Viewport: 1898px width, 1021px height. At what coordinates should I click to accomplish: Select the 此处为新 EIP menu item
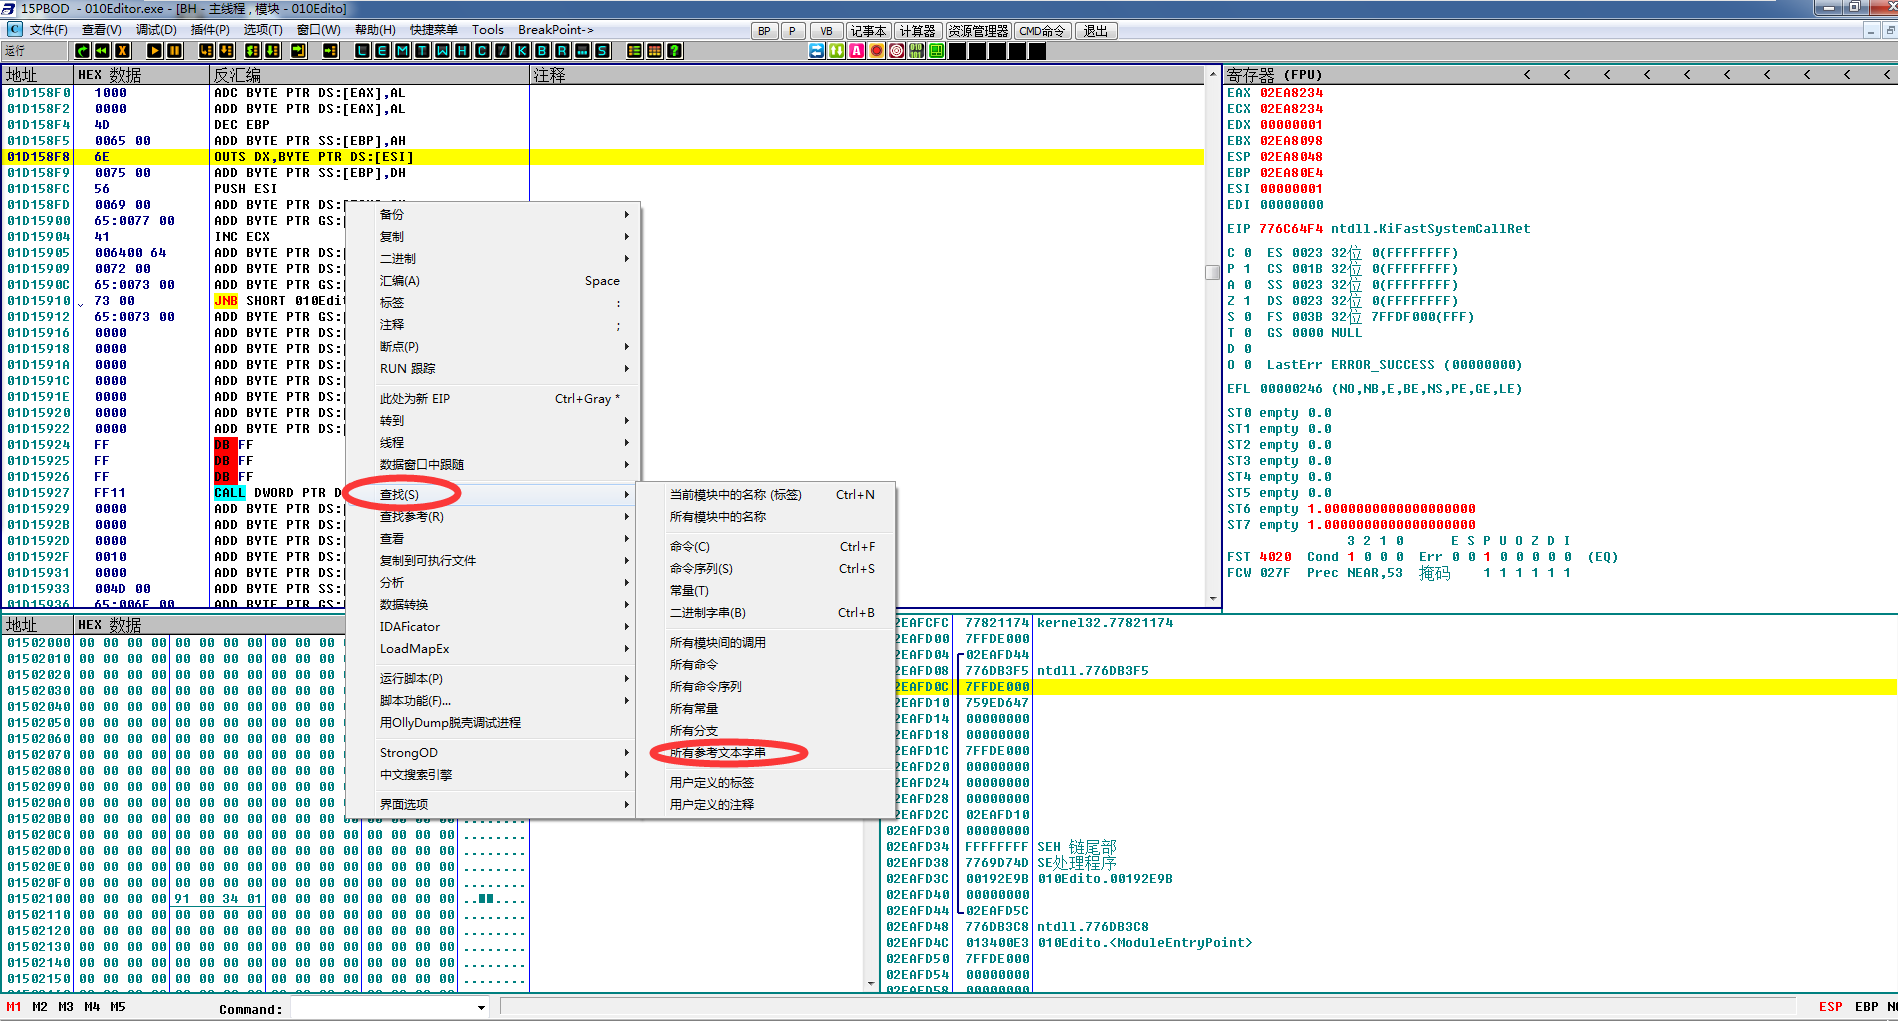(x=491, y=399)
